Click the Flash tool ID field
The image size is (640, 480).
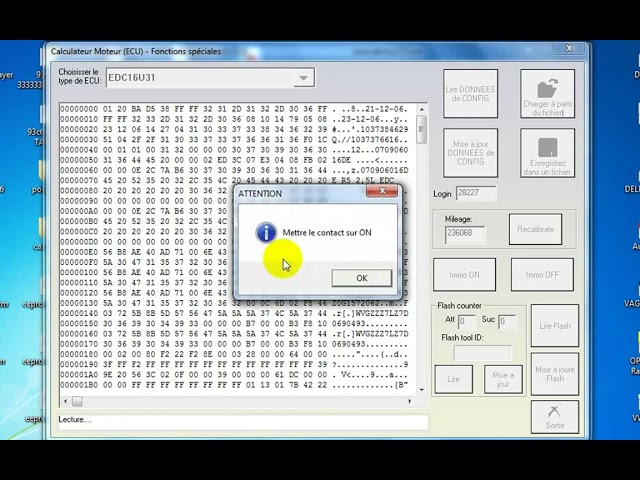pyautogui.click(x=482, y=353)
